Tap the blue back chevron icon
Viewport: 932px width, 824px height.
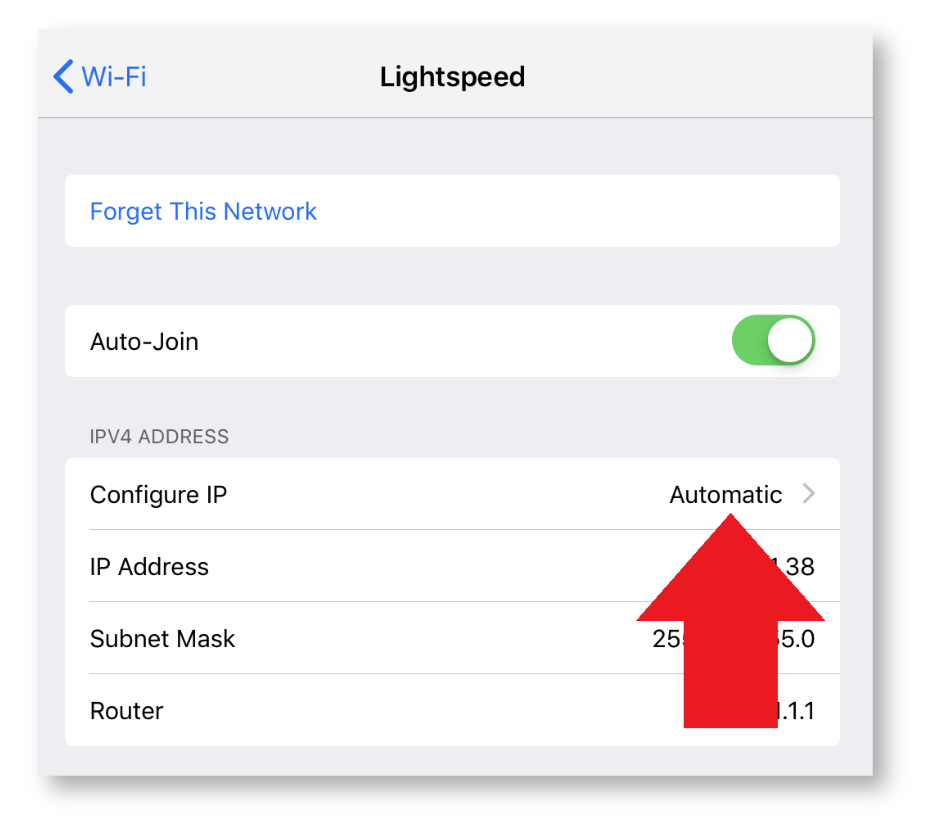(64, 77)
